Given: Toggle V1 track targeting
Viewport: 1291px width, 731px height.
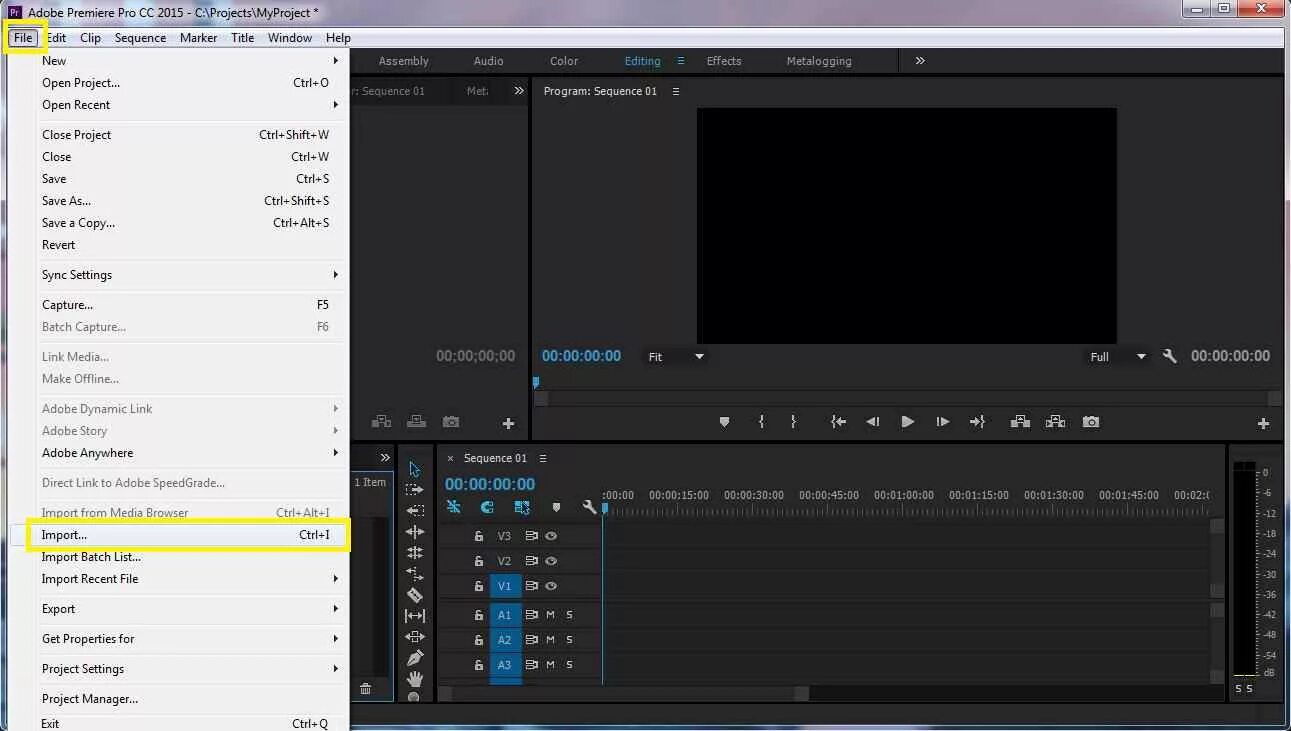Looking at the screenshot, I should [x=505, y=586].
